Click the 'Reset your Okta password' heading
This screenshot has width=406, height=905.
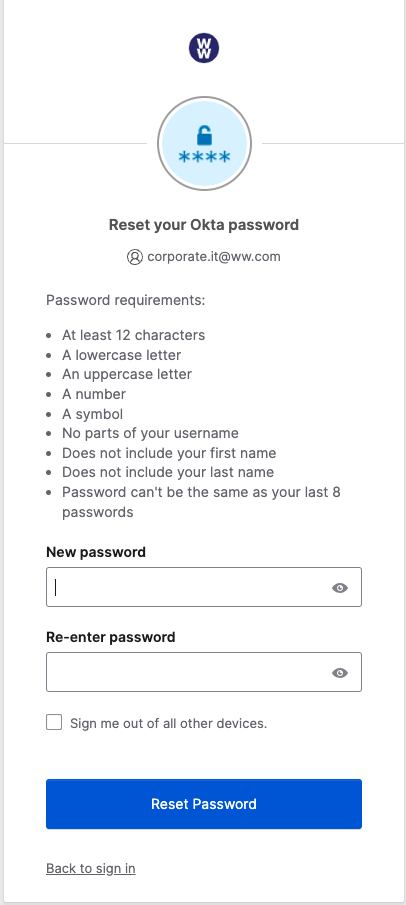pos(204,225)
